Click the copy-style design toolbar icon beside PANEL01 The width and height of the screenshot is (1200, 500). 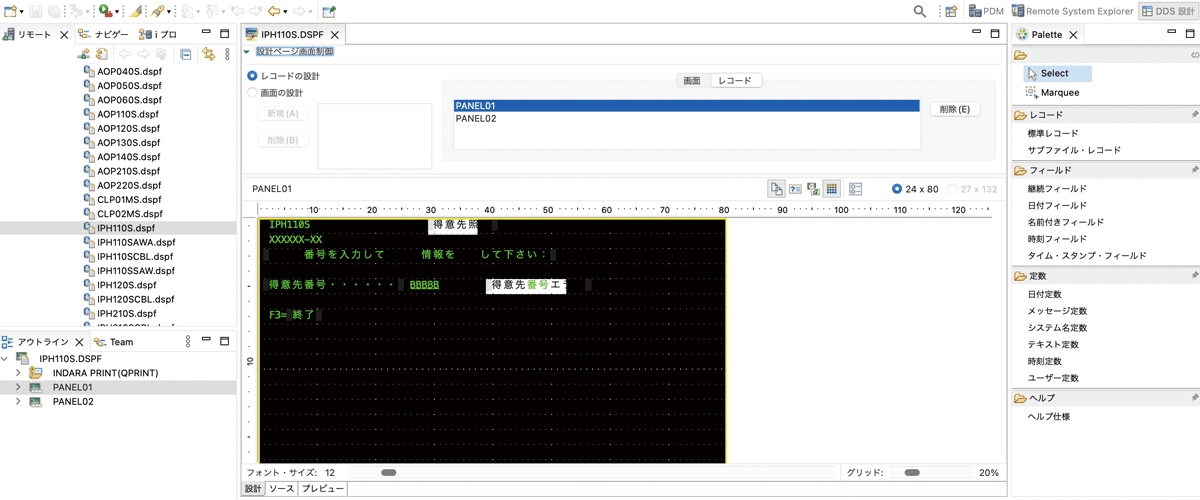(x=776, y=188)
